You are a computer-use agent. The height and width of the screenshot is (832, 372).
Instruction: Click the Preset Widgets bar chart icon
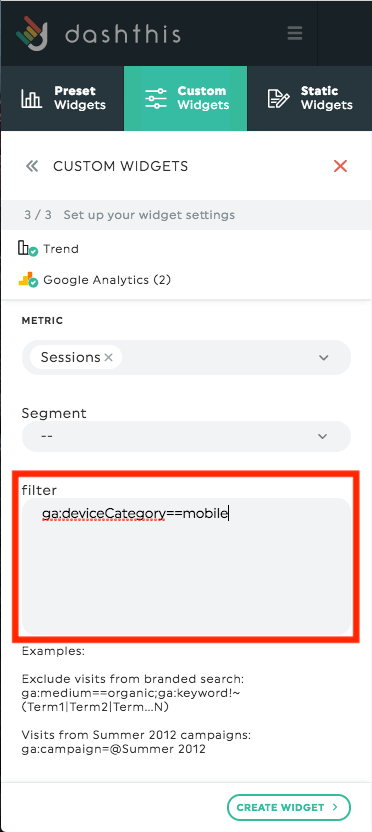pos(31,99)
